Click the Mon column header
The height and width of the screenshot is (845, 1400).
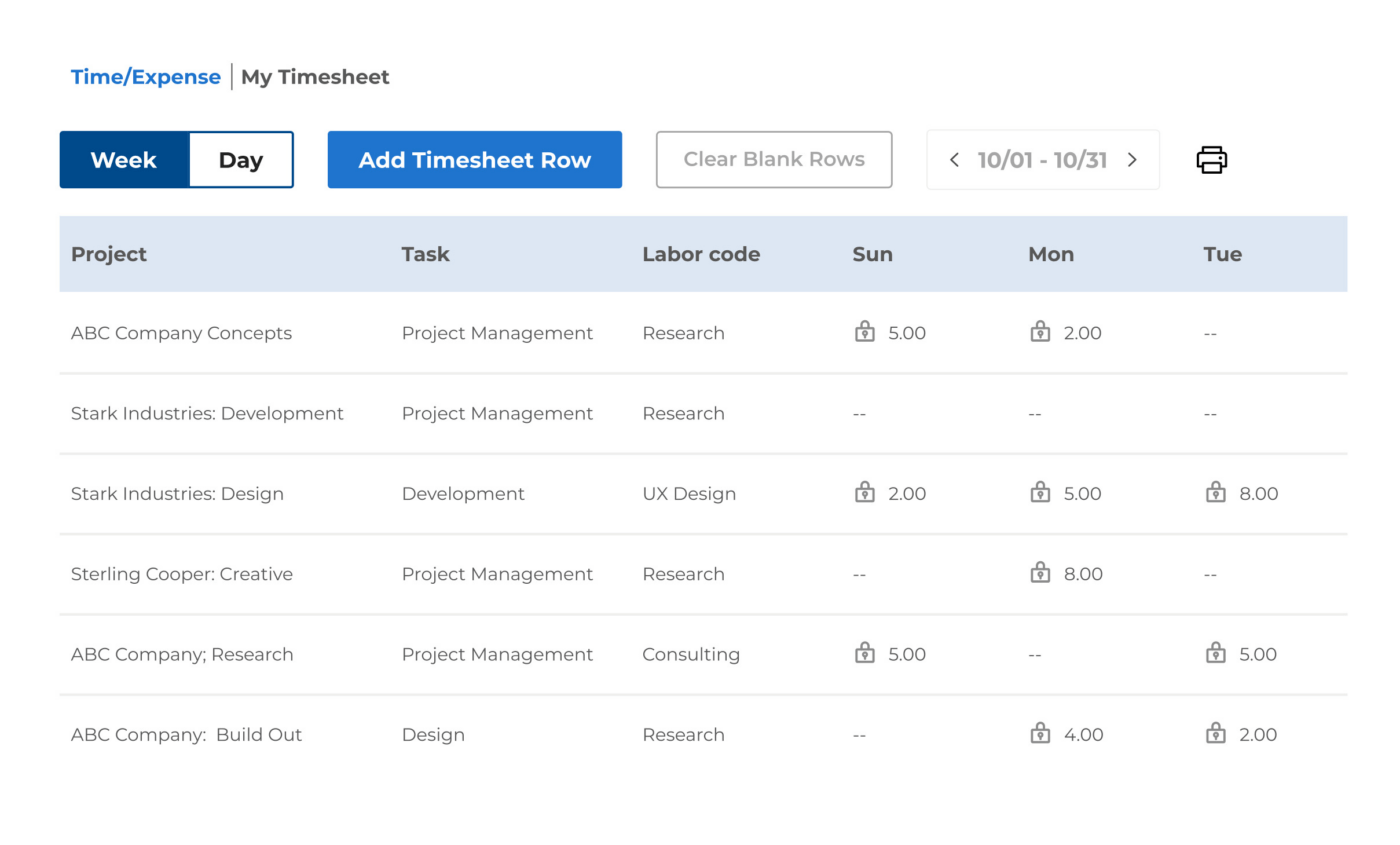point(1051,254)
